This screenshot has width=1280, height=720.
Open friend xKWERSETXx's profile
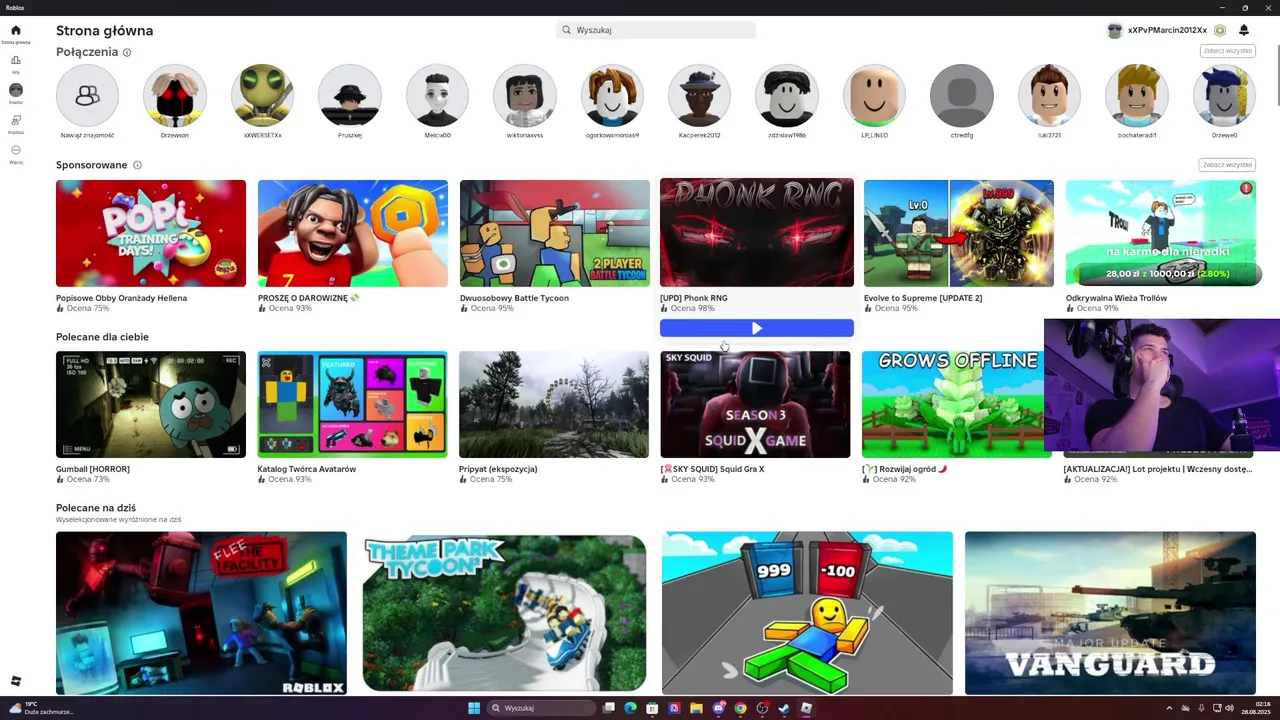point(262,96)
